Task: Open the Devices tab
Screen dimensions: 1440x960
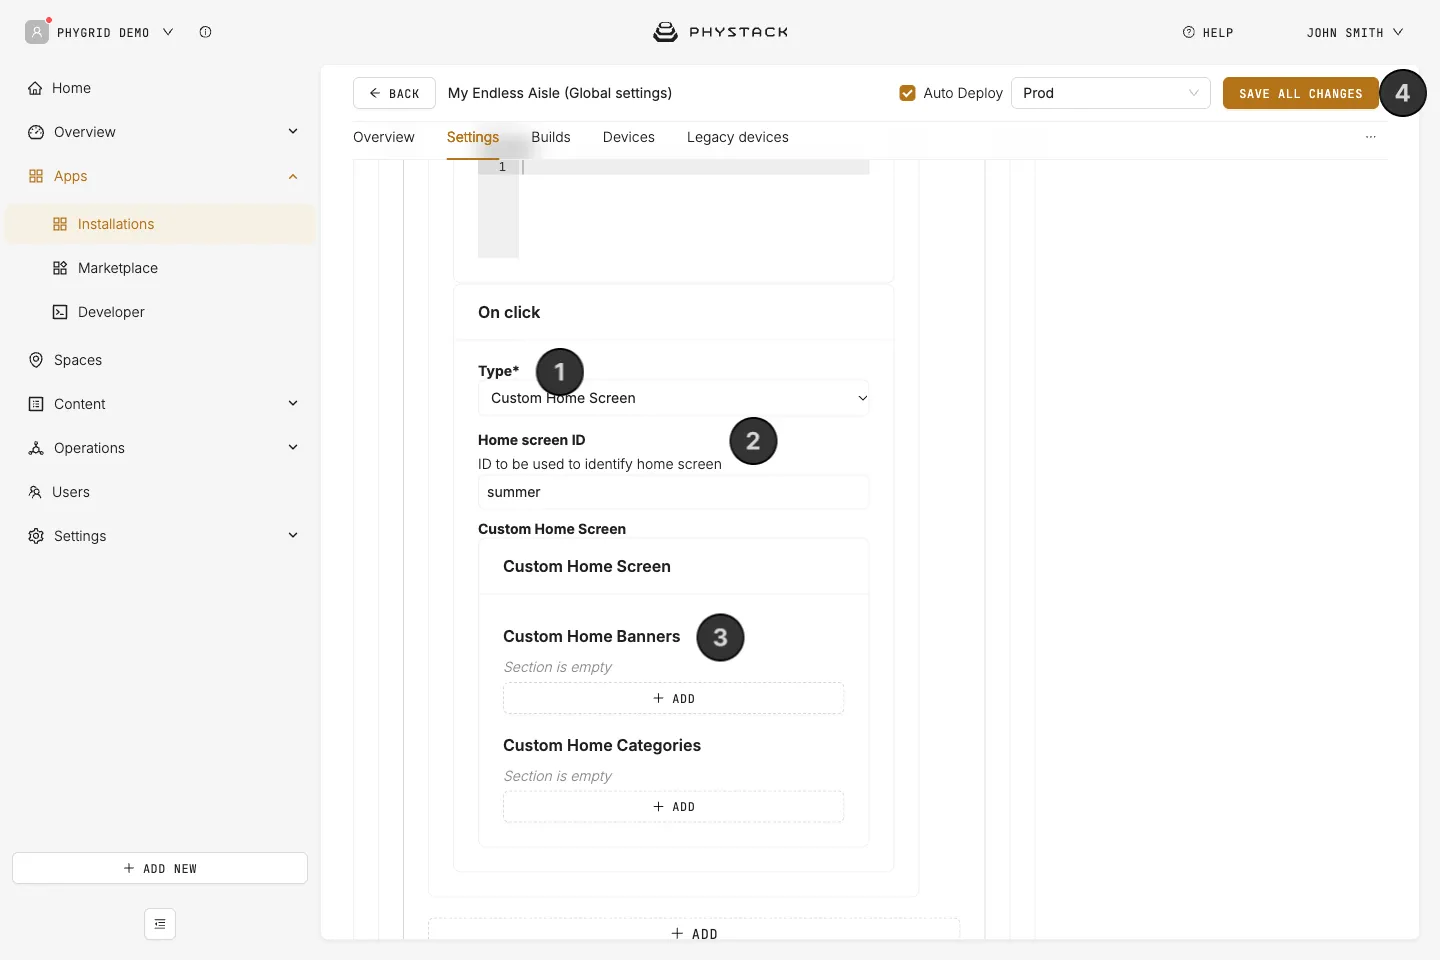Action: pos(629,137)
